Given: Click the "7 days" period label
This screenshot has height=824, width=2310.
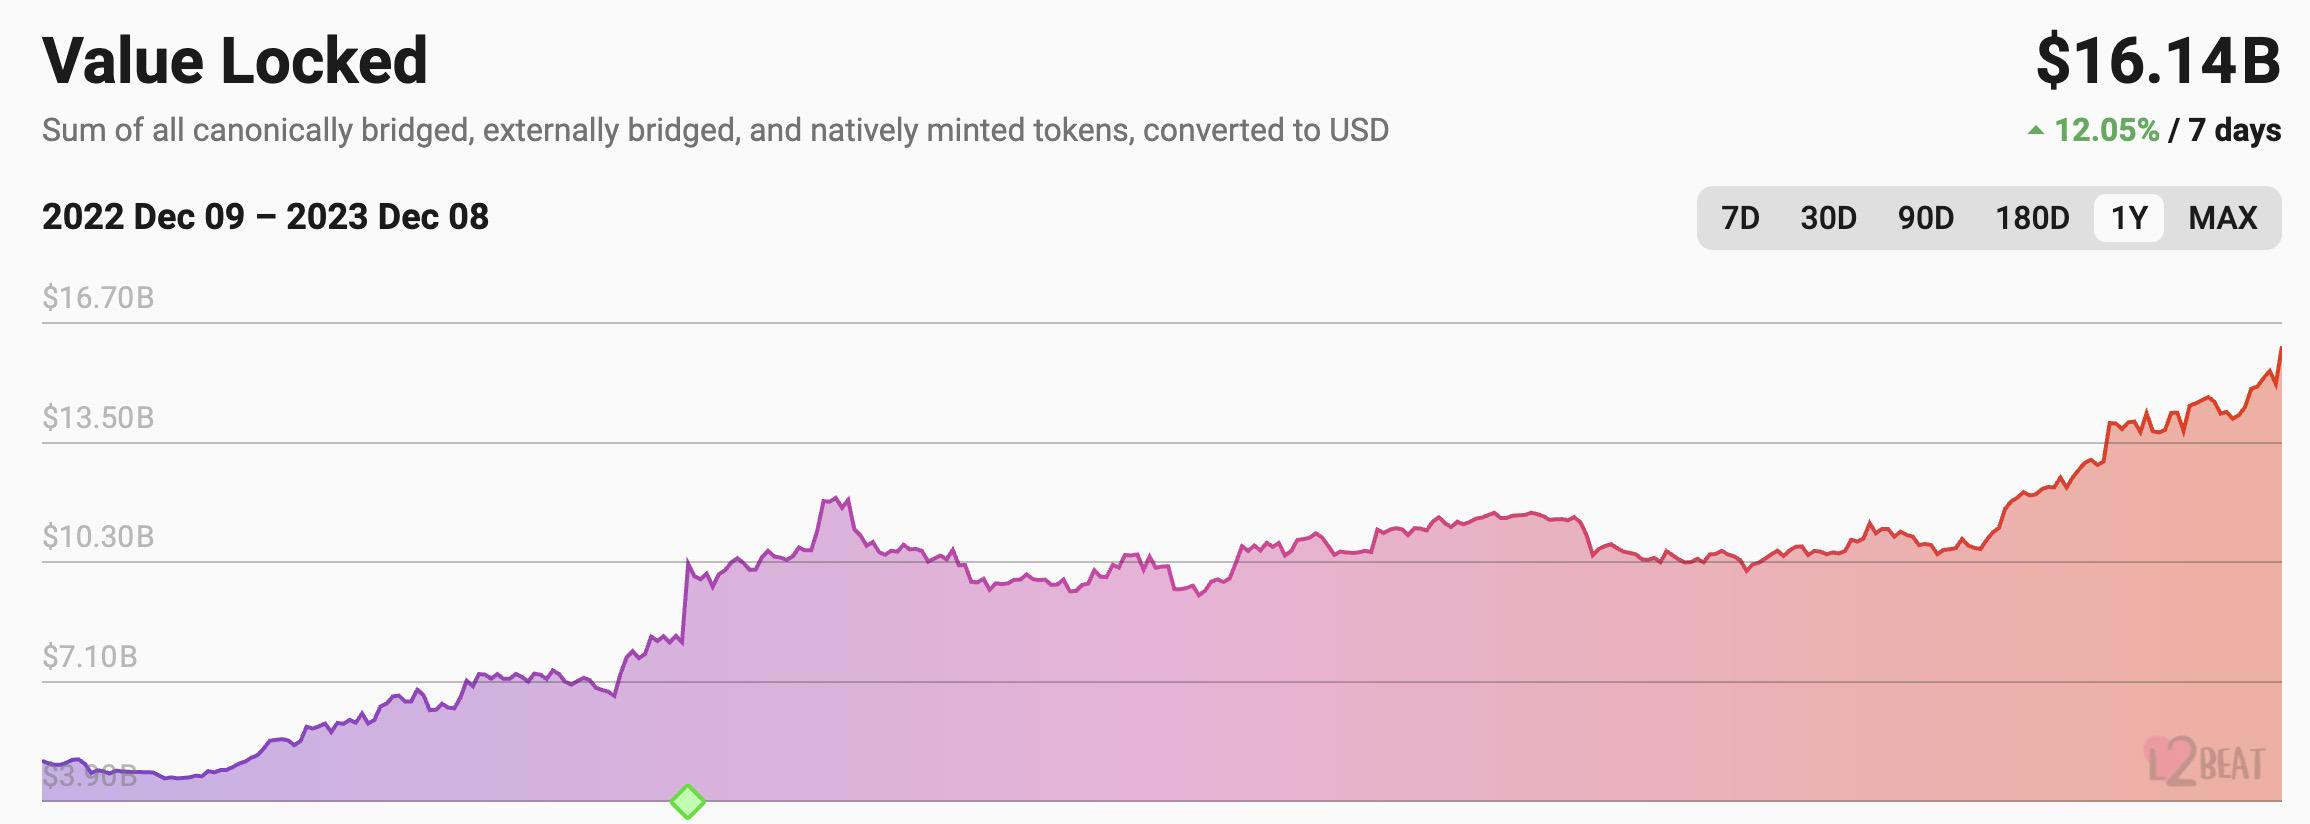Looking at the screenshot, I should pyautogui.click(x=2234, y=131).
